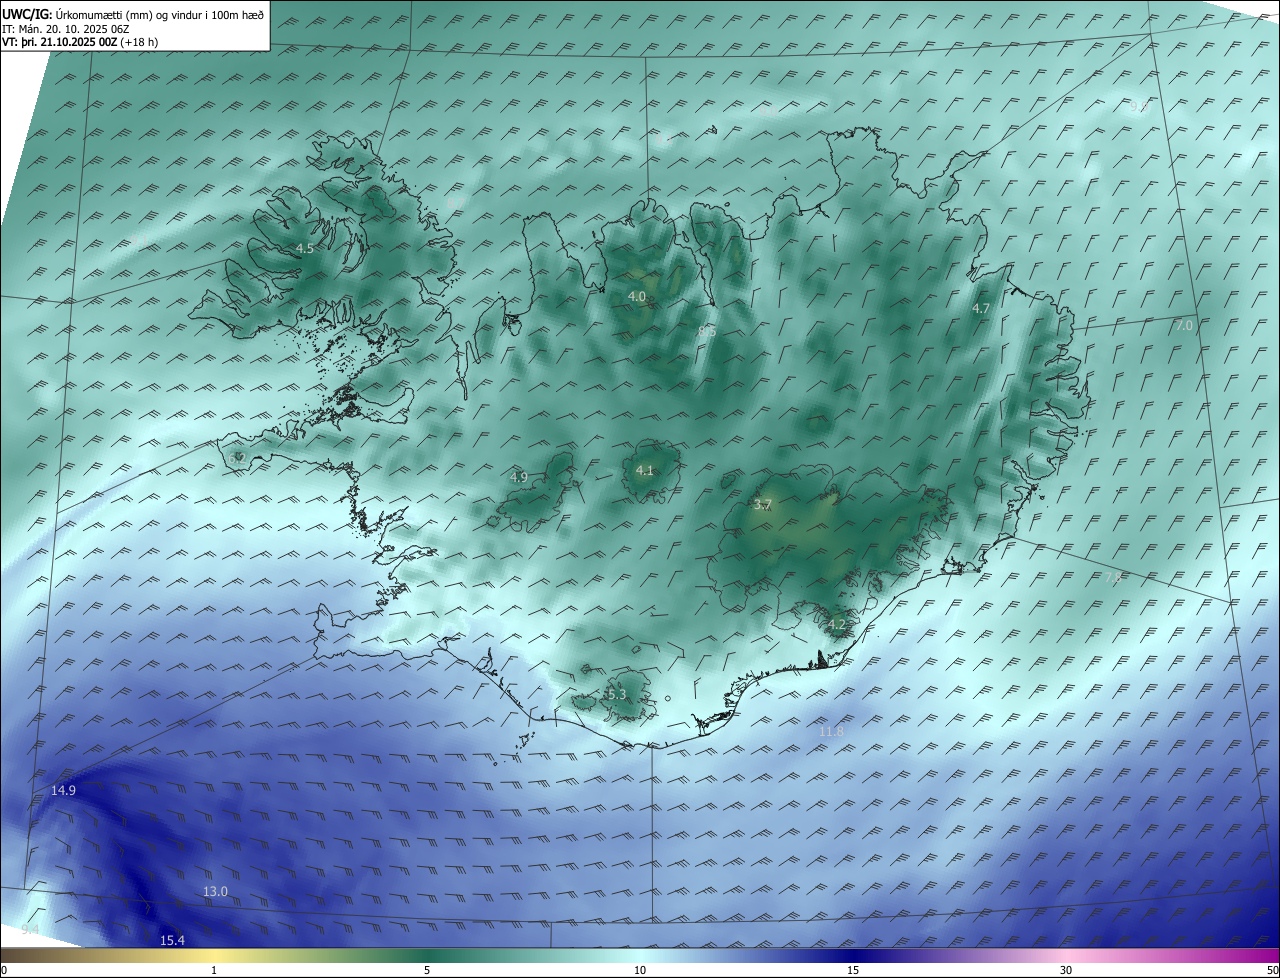Click the 14.9 value in the southwest sea
Image resolution: width=1280 pixels, height=978 pixels.
(64, 790)
